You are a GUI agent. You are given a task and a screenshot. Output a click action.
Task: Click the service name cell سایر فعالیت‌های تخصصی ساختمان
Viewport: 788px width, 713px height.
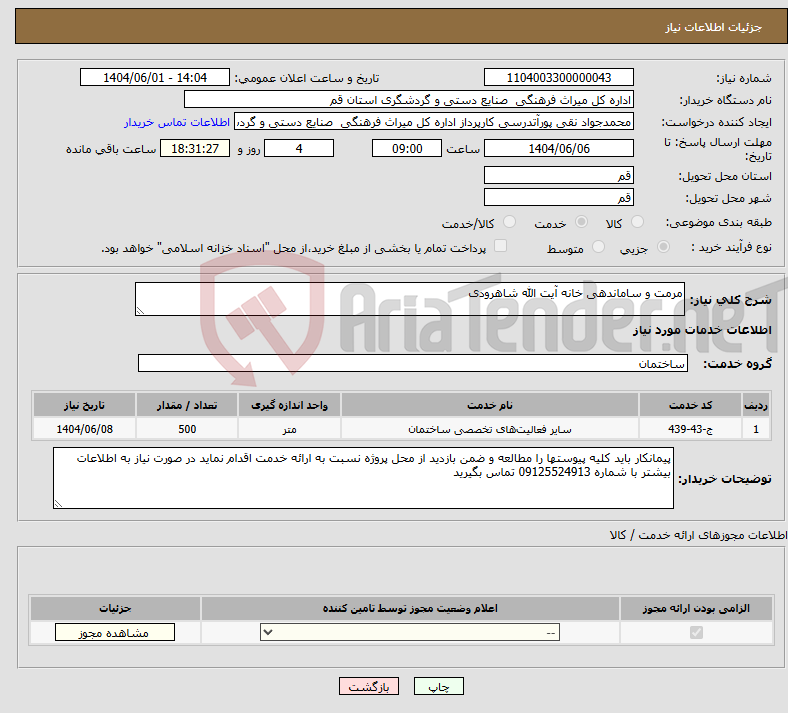point(489,429)
